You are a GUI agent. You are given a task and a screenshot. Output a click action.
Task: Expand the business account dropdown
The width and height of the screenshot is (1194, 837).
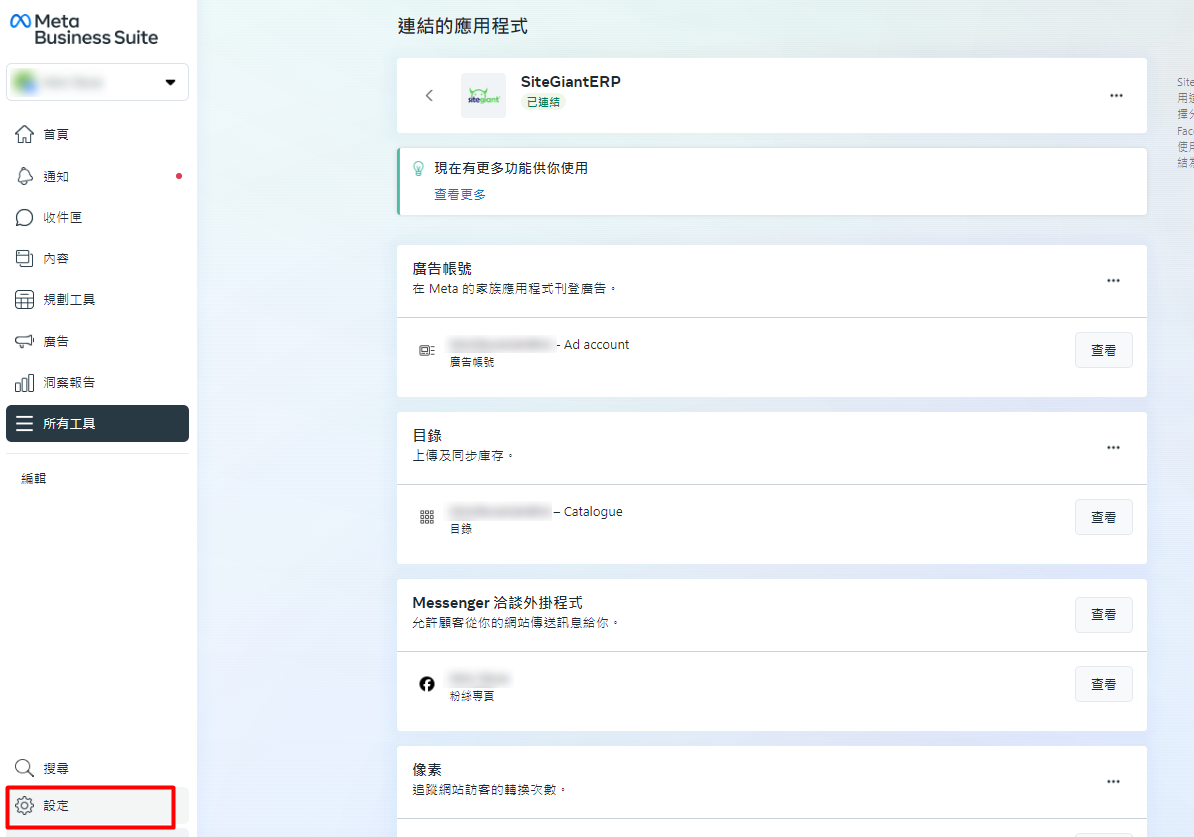[170, 82]
